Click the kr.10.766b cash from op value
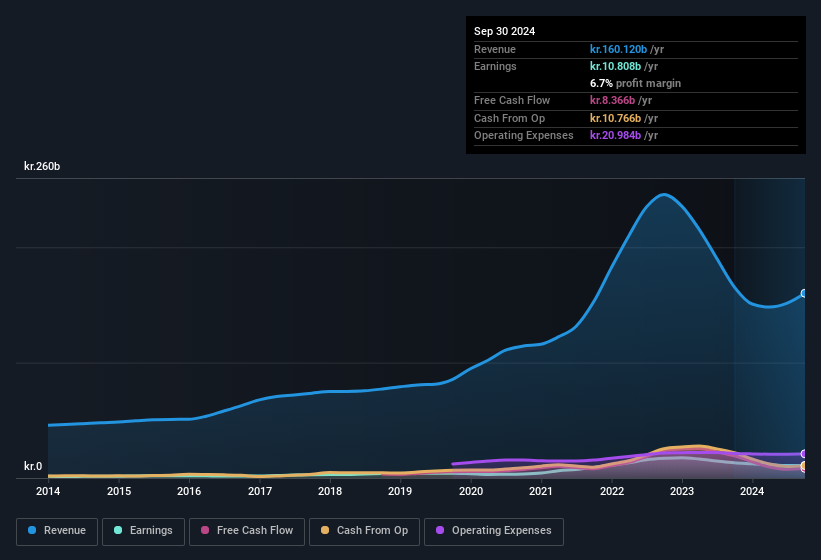This screenshot has height=560, width=821. (615, 118)
